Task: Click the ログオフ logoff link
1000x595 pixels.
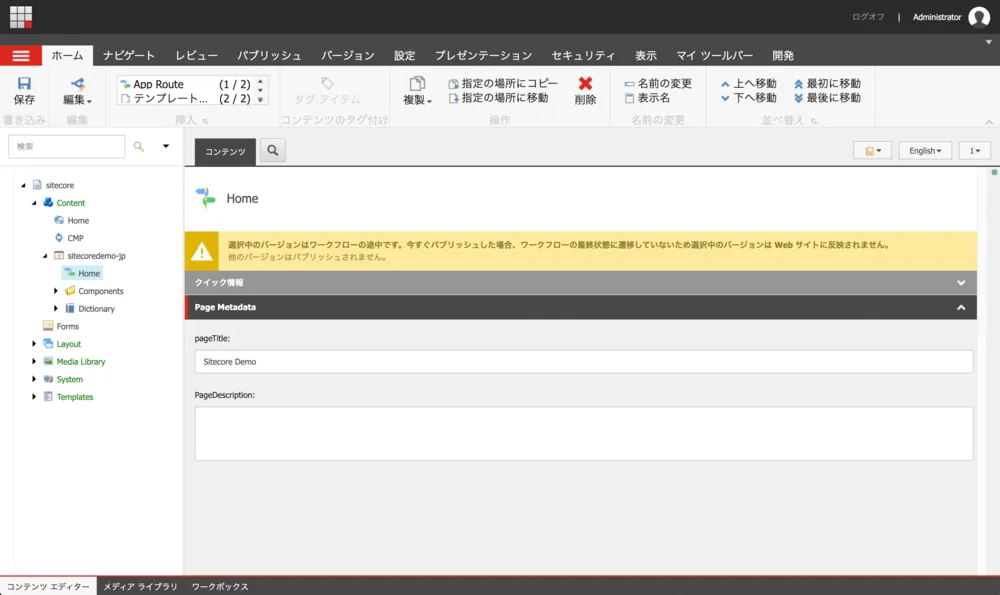Action: click(x=868, y=17)
